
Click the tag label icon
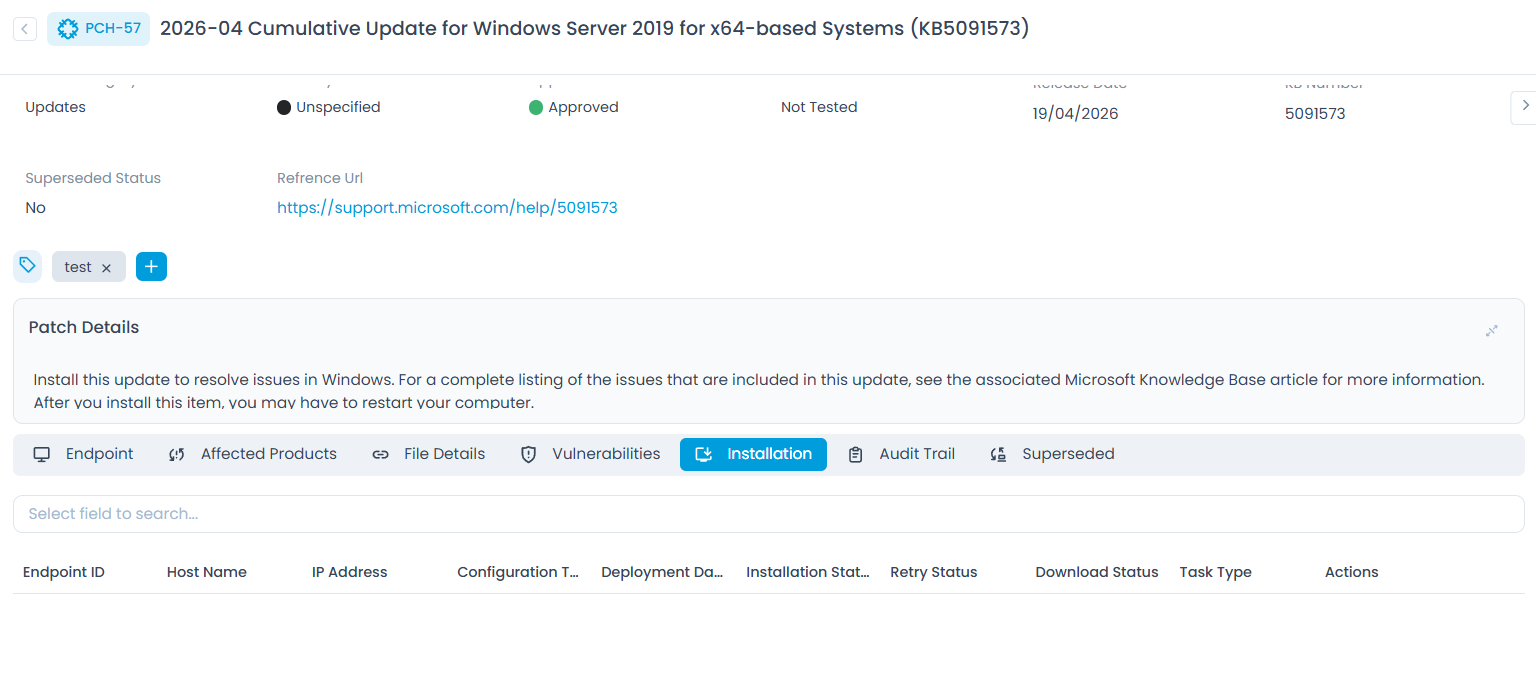pos(28,266)
